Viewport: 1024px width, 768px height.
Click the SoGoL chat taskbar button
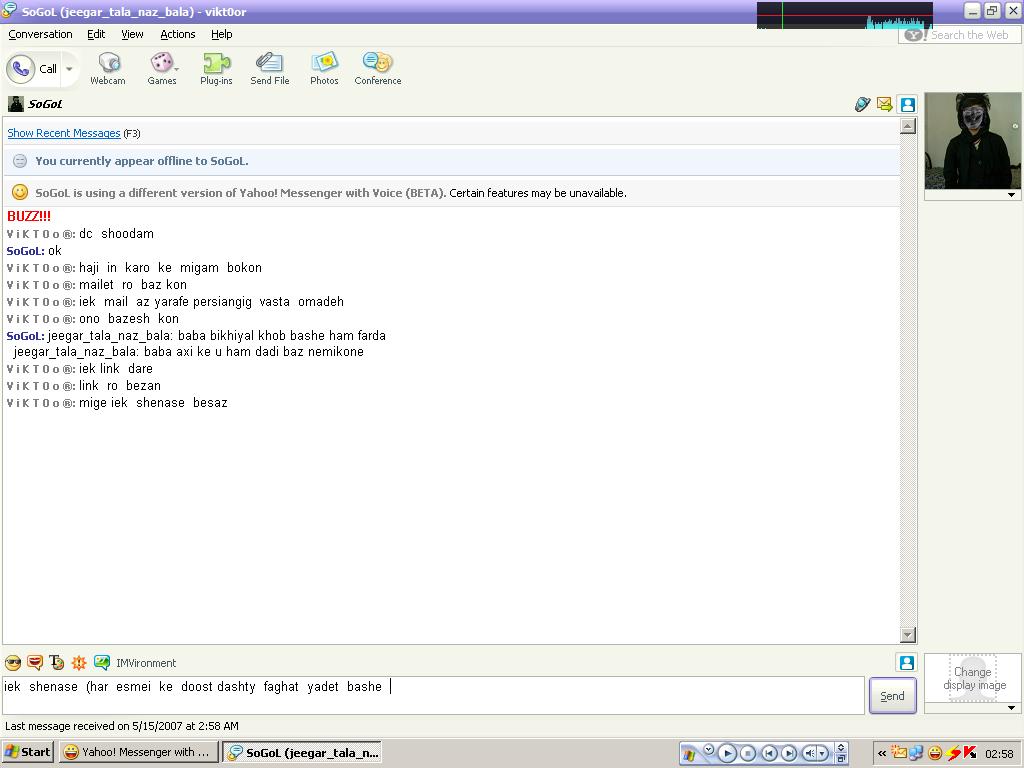point(302,752)
